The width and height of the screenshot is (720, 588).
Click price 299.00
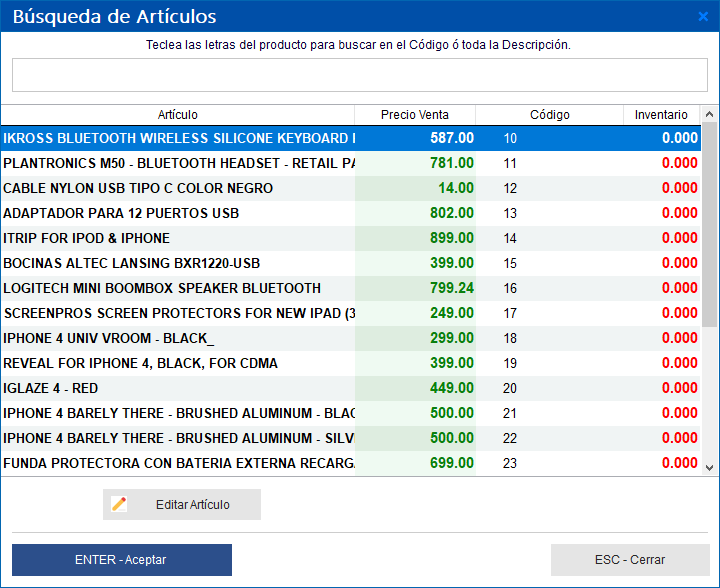[x=452, y=338]
